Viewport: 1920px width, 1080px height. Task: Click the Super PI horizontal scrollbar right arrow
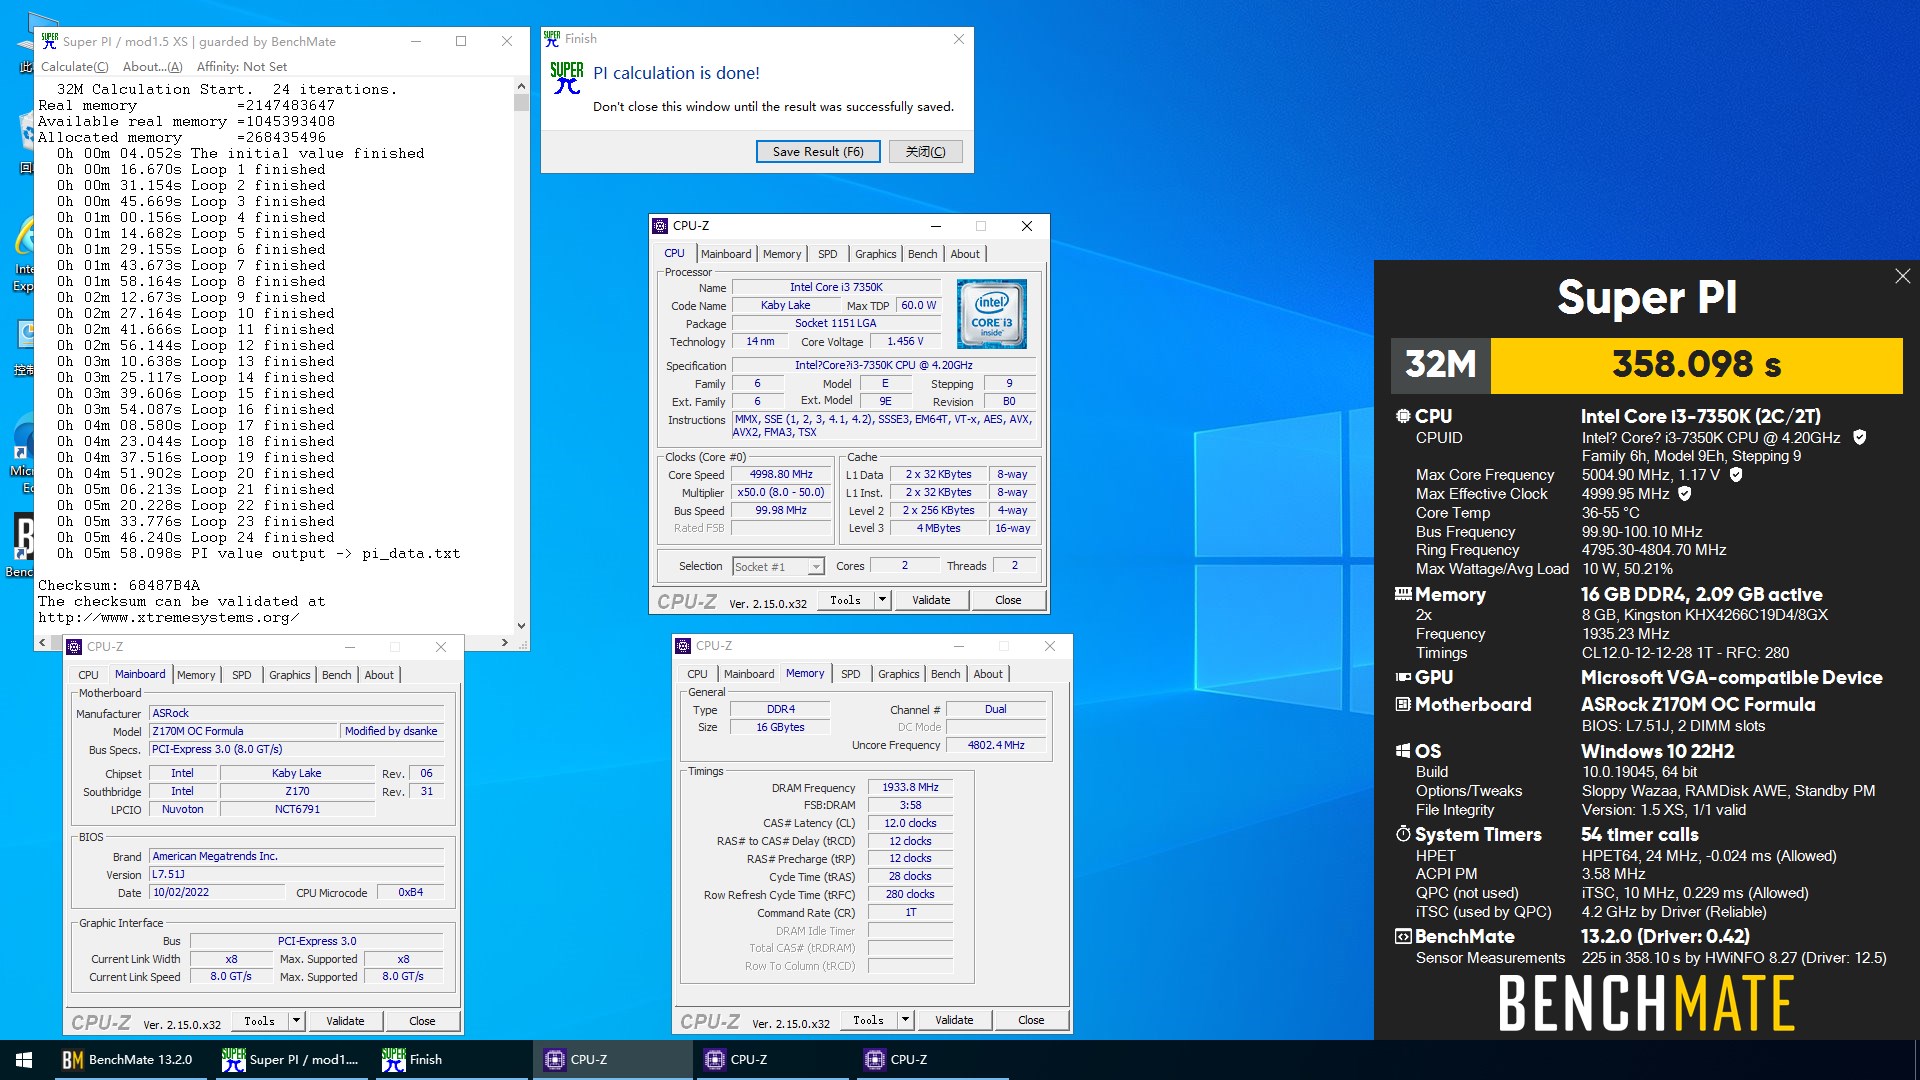click(504, 643)
